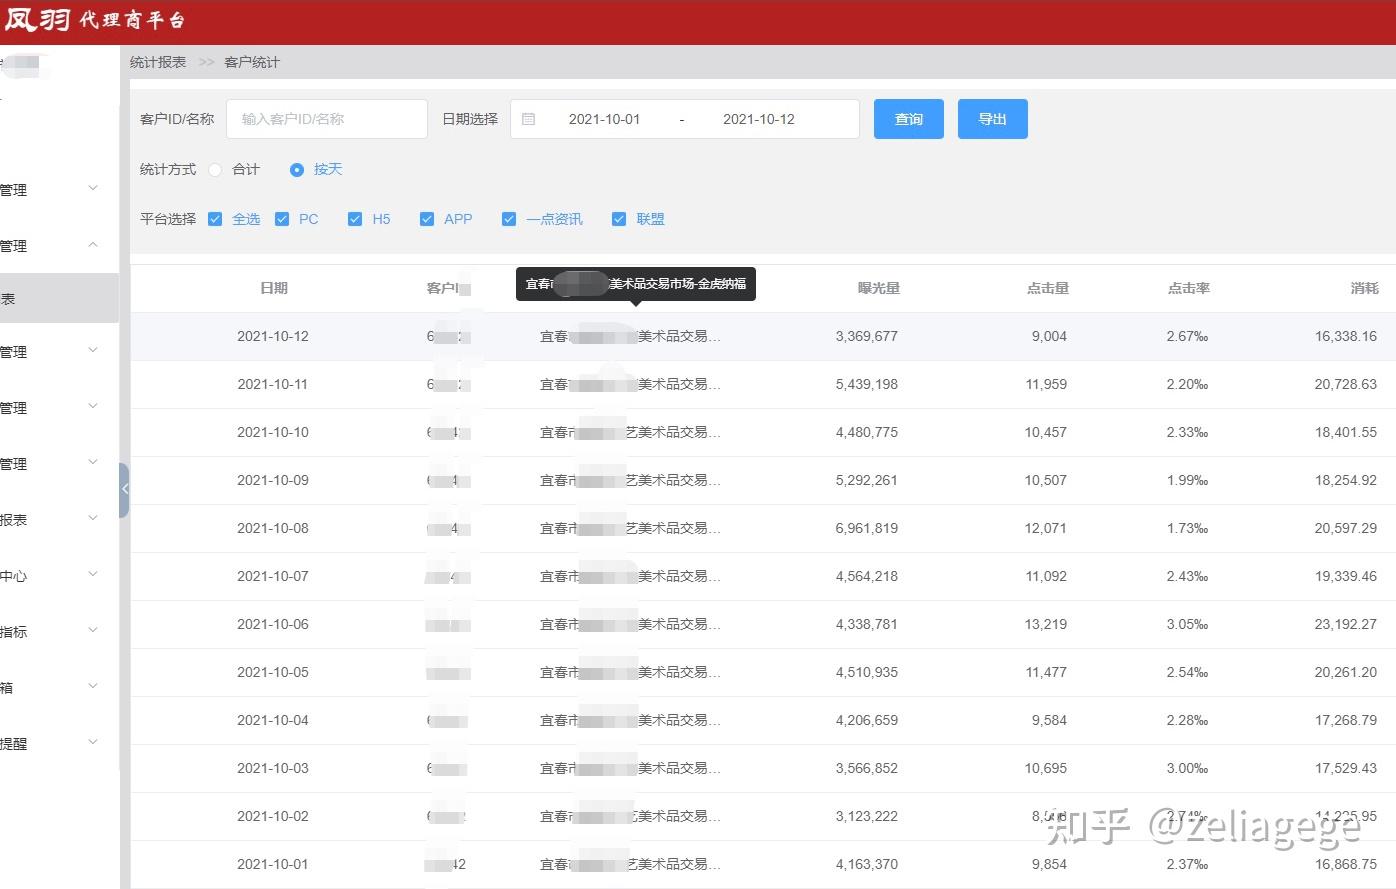Expand the 中心 sidebar section chevron
Screen dimensions: 1396x889
(93, 574)
